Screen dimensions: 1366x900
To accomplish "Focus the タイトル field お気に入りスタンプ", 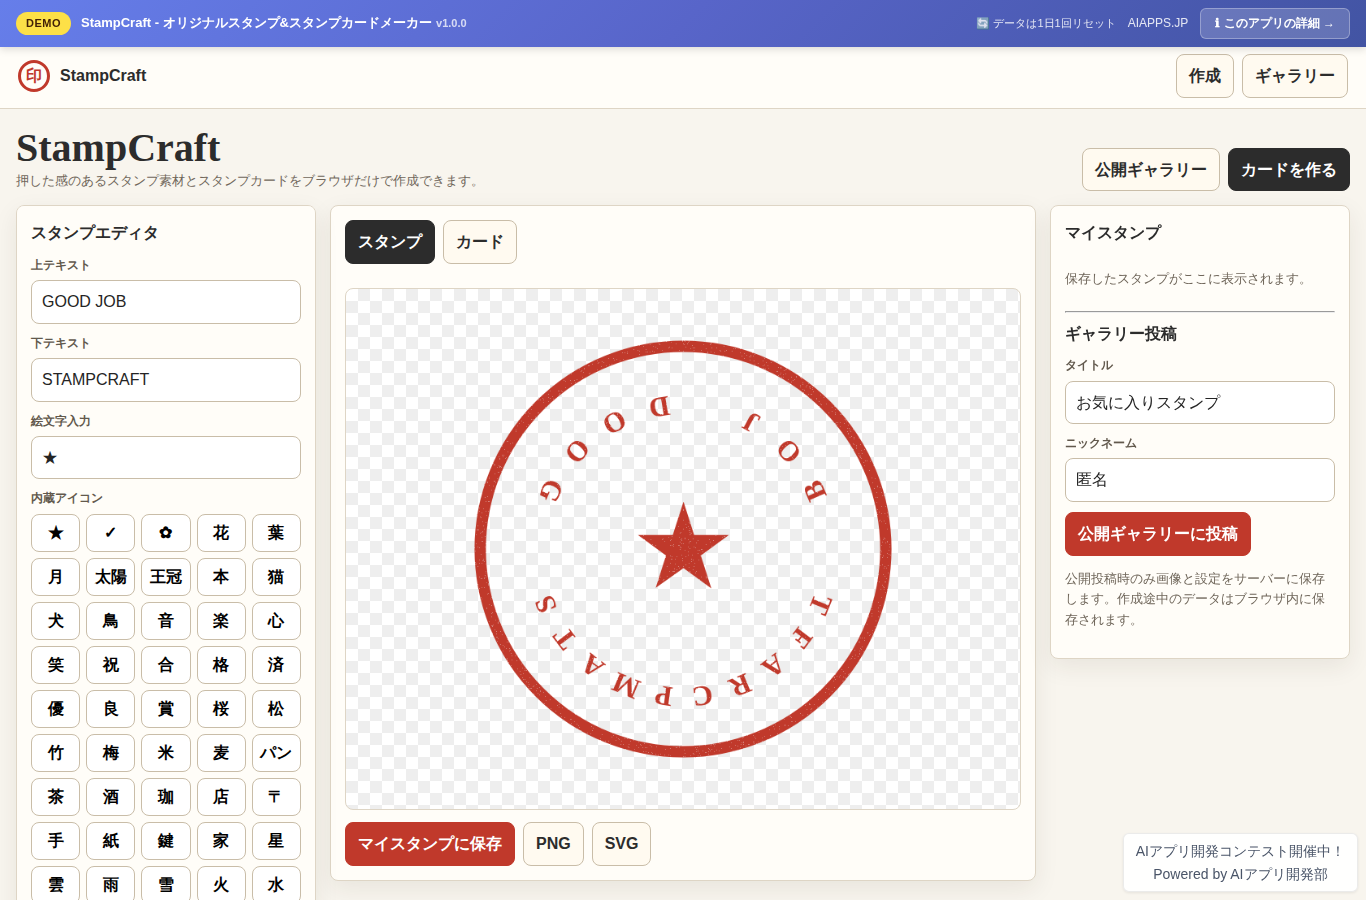I will tap(1200, 403).
